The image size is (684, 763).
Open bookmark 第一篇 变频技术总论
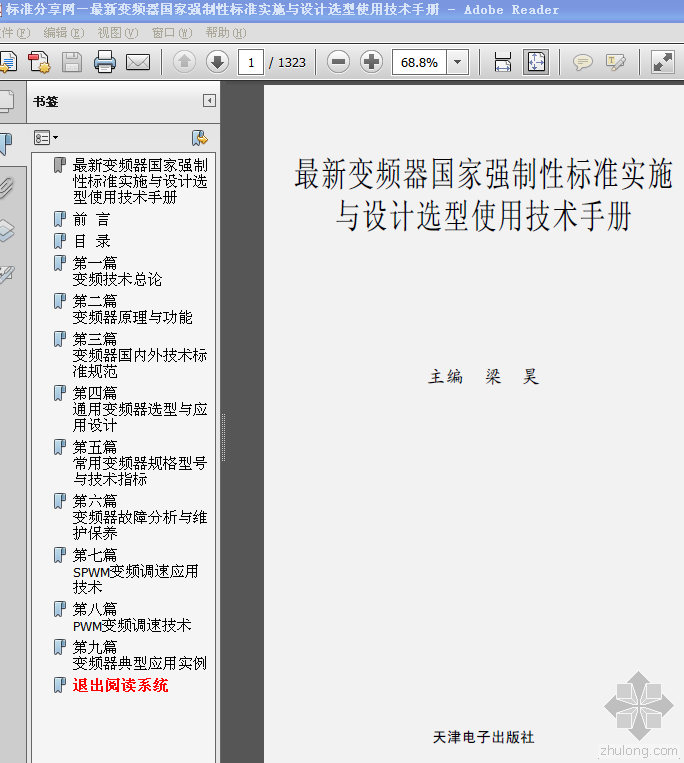coord(116,271)
